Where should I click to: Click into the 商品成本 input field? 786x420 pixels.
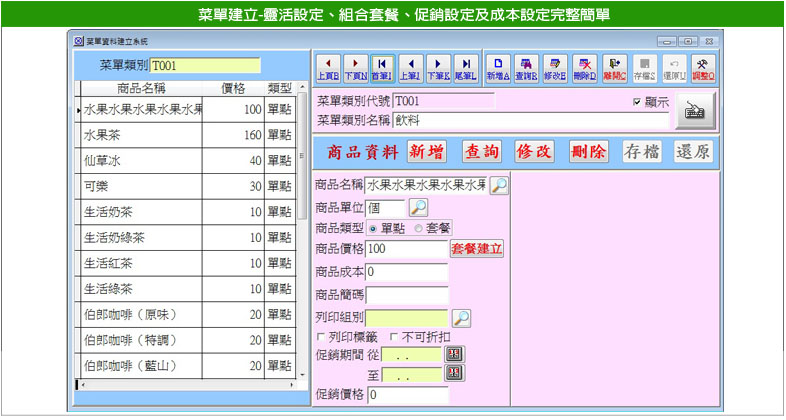[x=406, y=272]
